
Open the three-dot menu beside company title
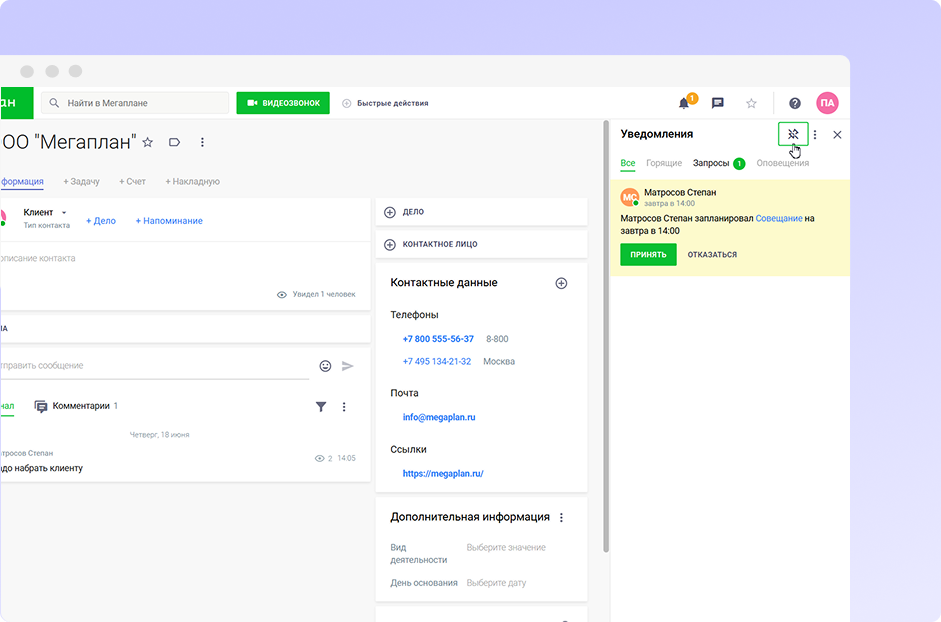tap(202, 142)
